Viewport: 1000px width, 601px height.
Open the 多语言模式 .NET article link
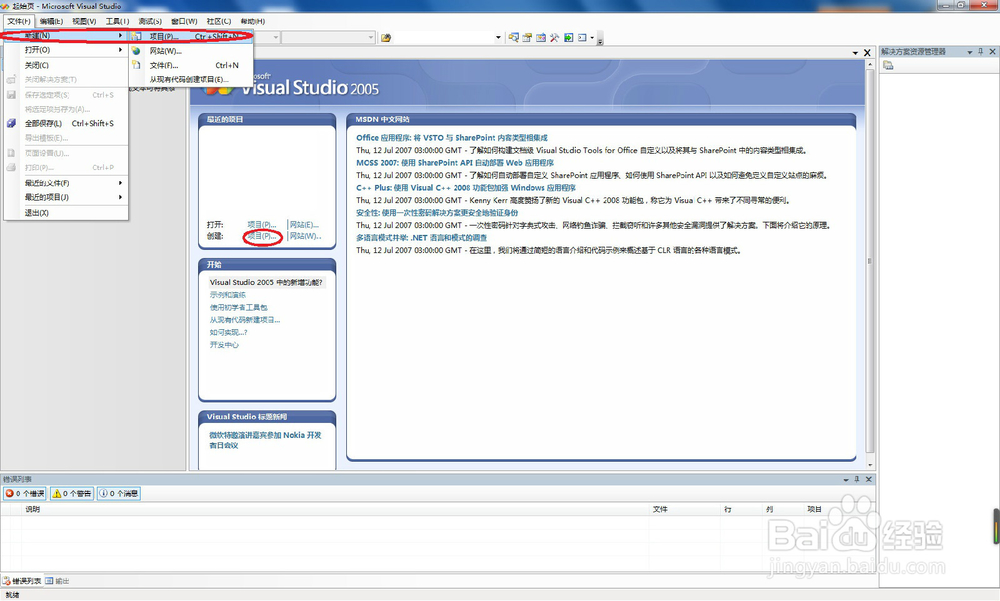coord(422,237)
